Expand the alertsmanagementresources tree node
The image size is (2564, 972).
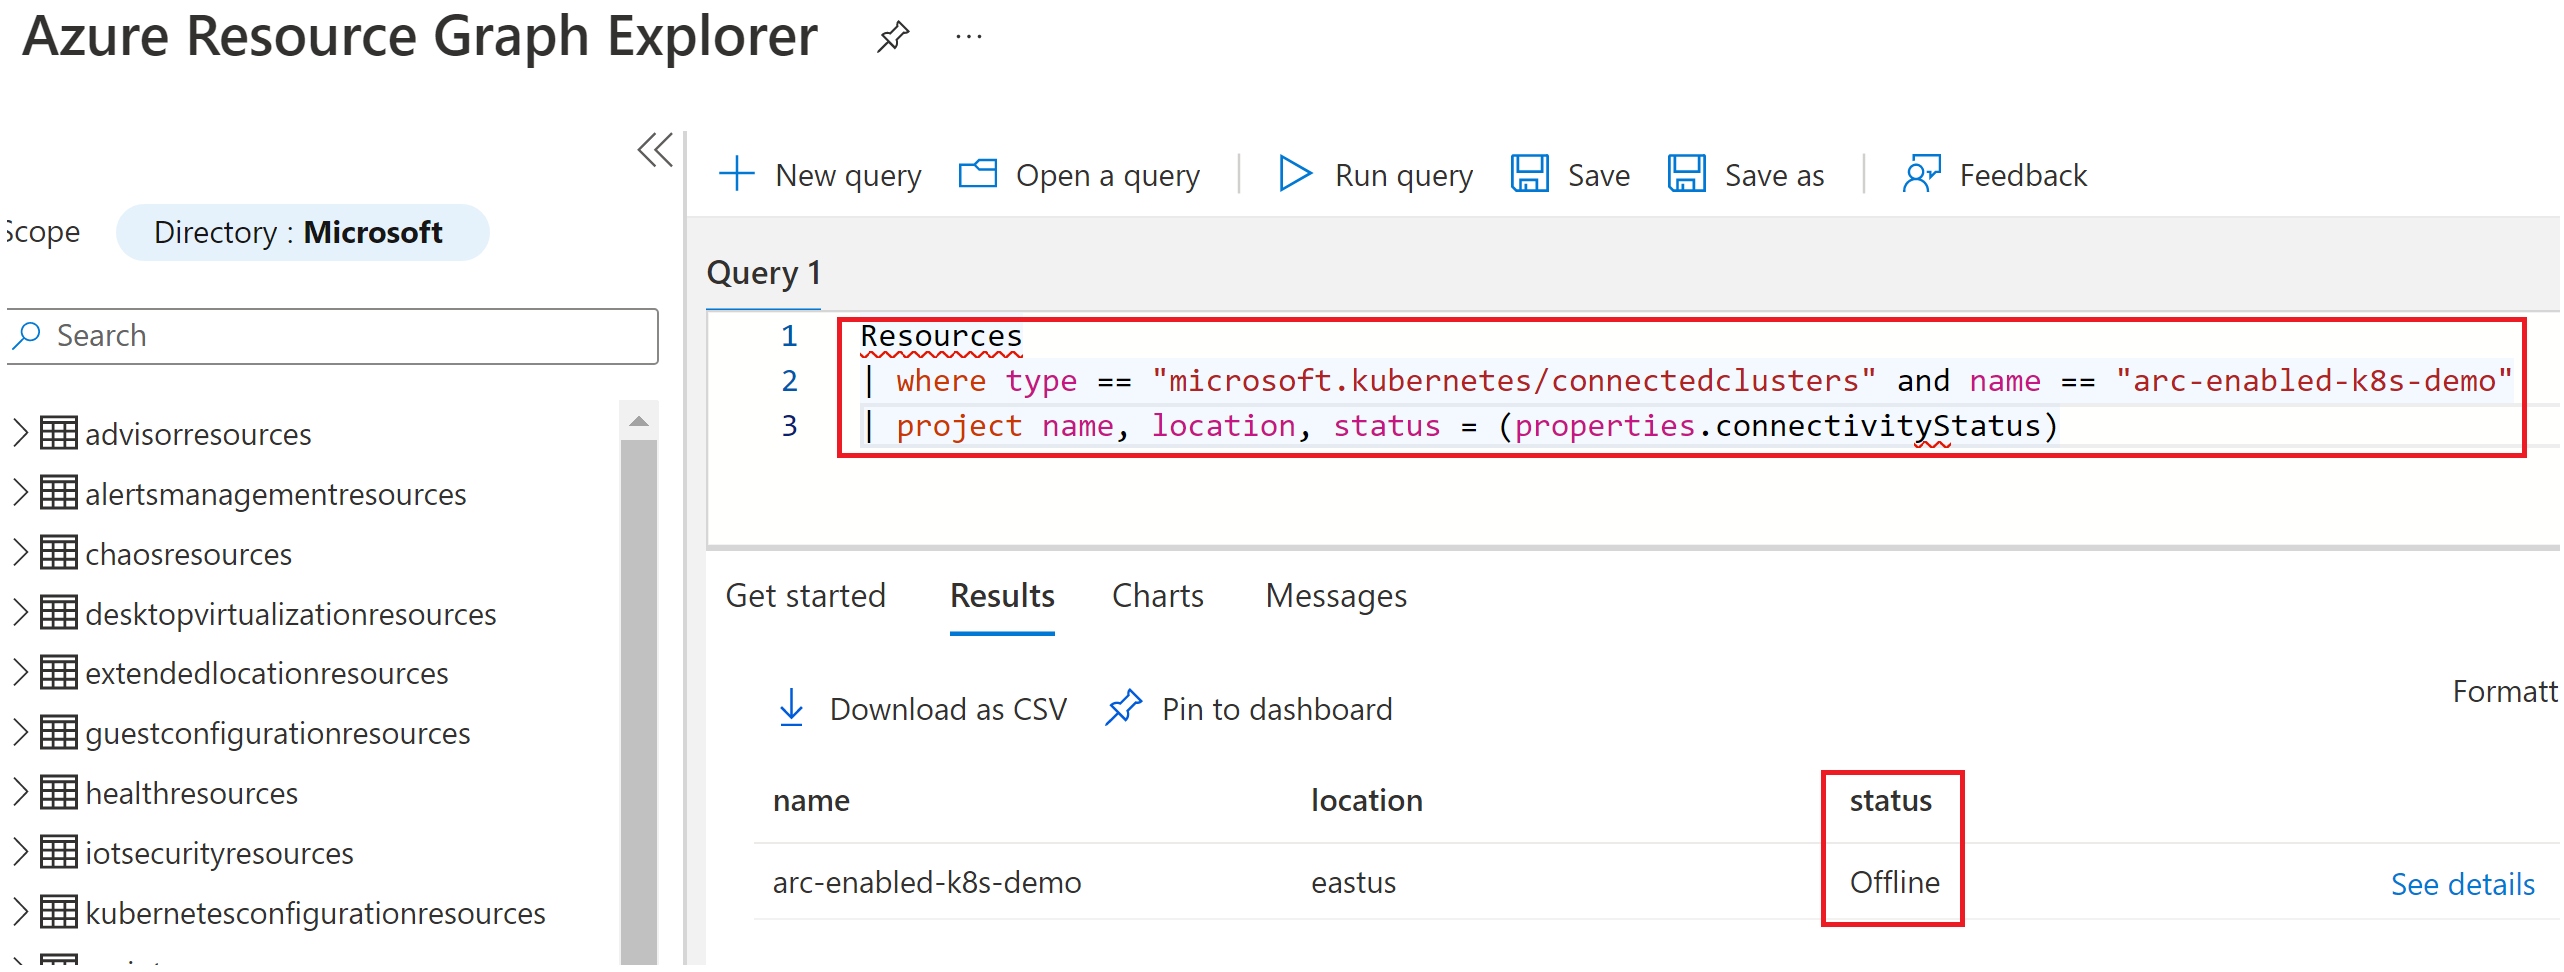(19, 493)
